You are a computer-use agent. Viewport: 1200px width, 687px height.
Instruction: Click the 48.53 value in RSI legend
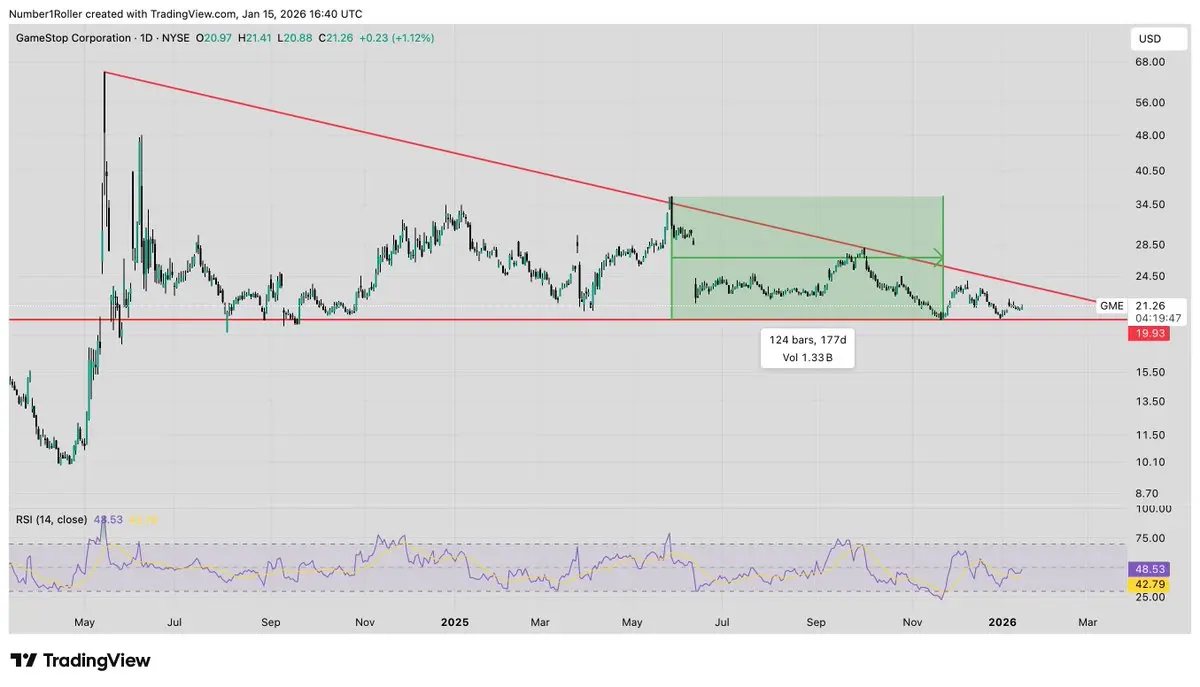coord(108,519)
